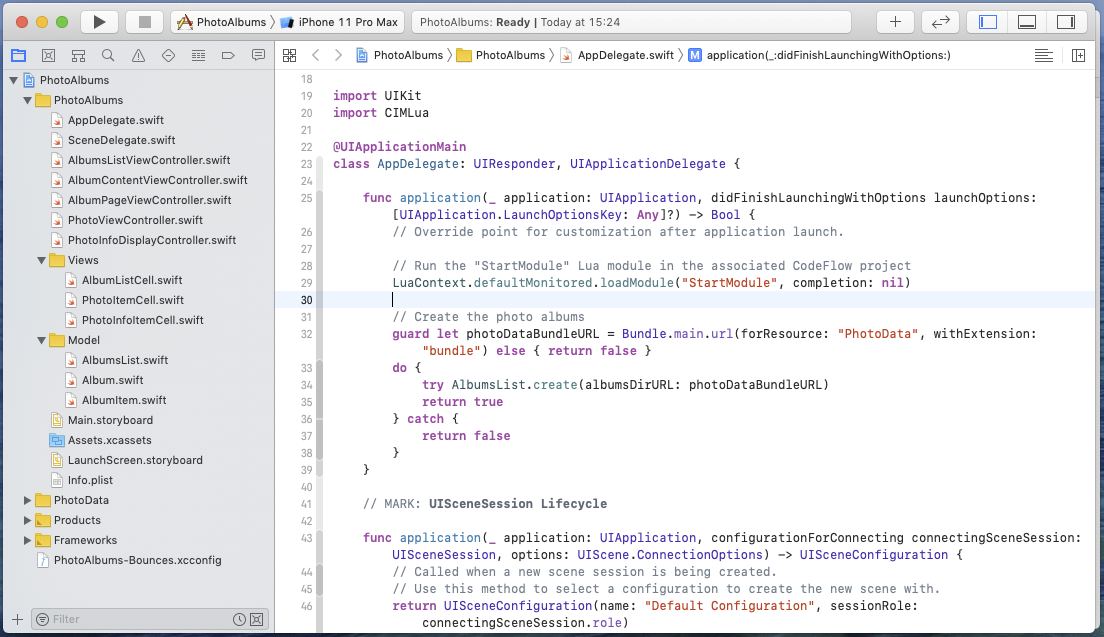
Task: Toggle the bottom debug area
Action: (1027, 22)
